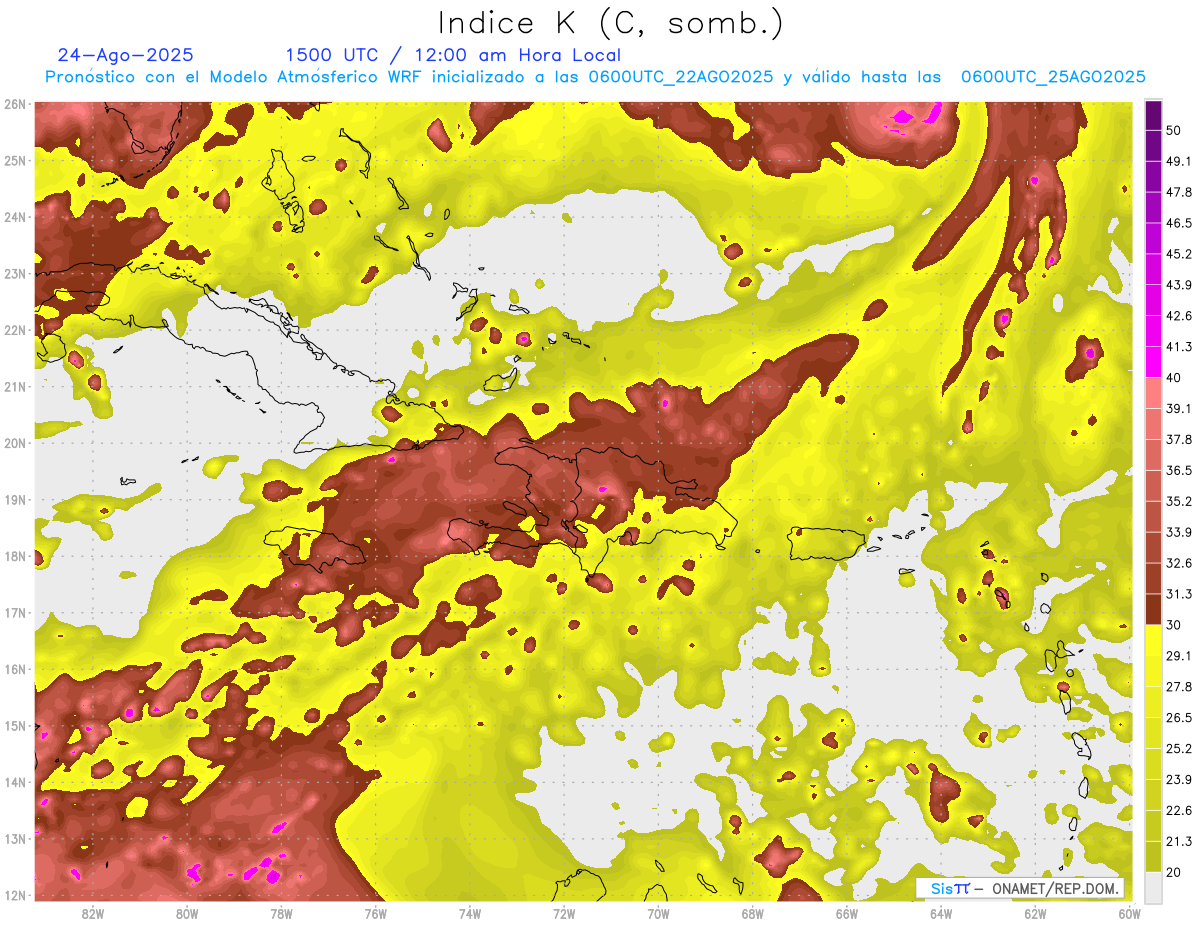Screen dimensions: 1200x927
Task: Select the date label "24-Ago-2025"
Action: [x=126, y=55]
